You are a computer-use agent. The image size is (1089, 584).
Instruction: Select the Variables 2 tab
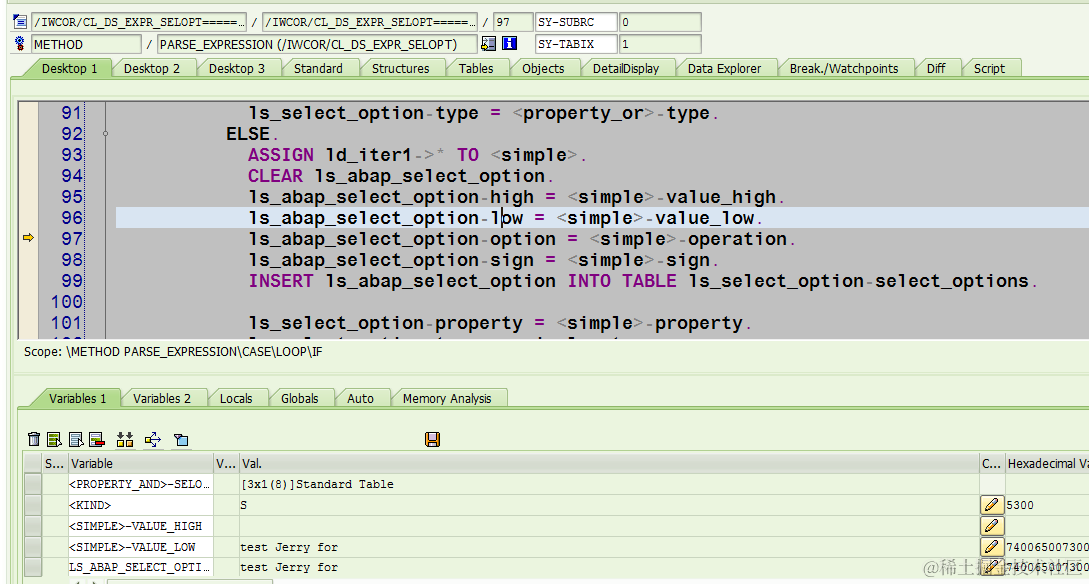(162, 399)
